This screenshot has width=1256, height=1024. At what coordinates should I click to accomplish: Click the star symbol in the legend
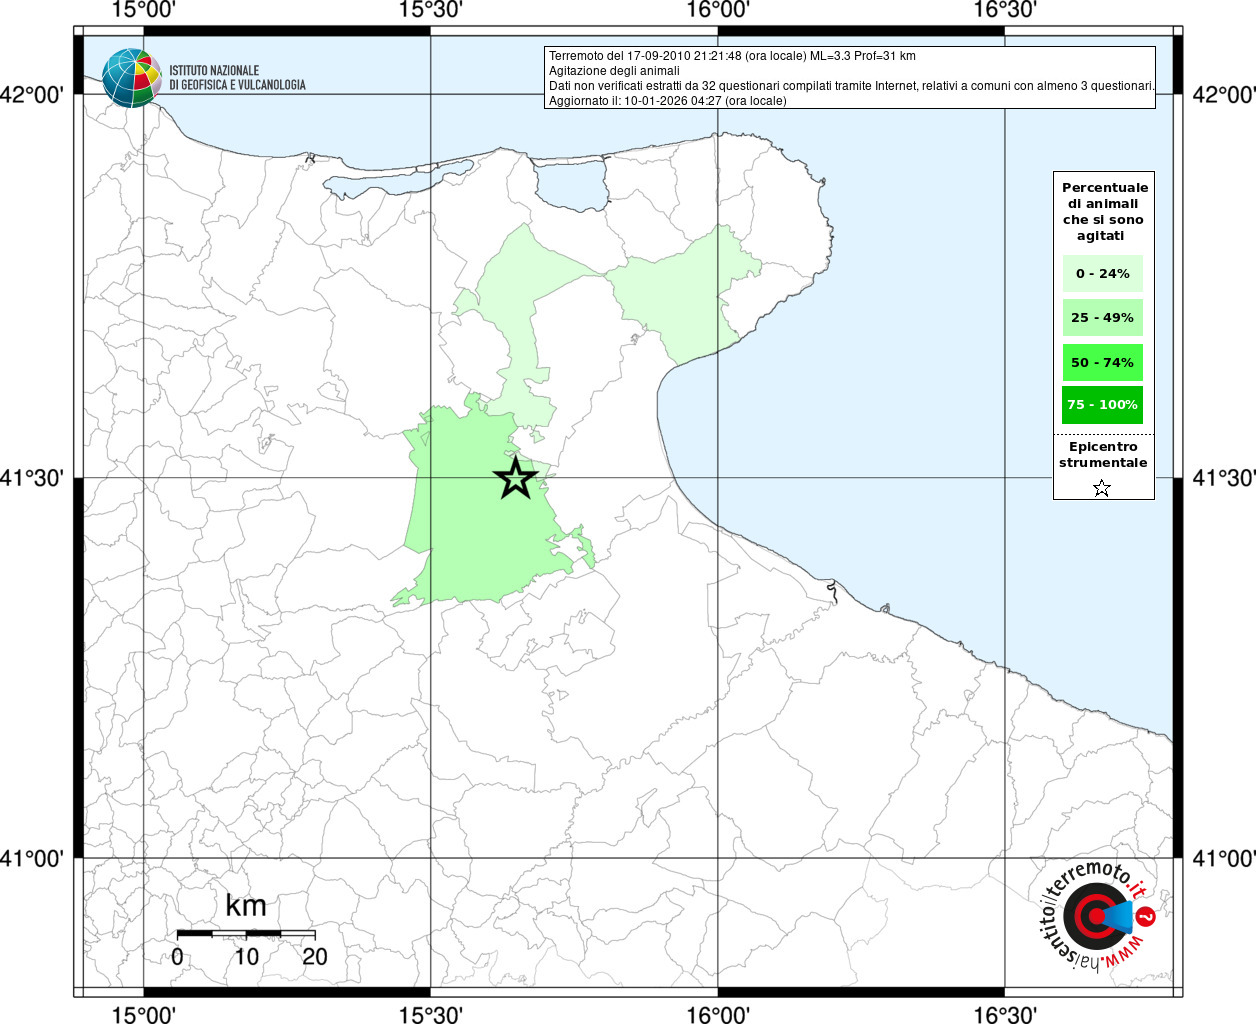[1101, 488]
